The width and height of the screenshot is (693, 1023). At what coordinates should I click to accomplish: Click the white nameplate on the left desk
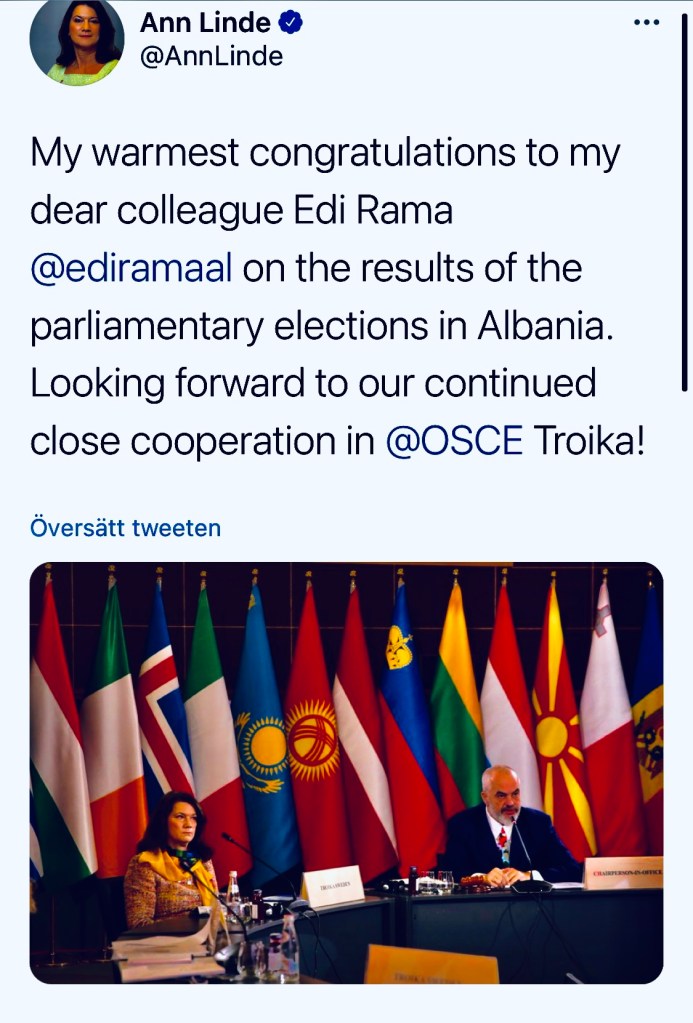coord(332,884)
